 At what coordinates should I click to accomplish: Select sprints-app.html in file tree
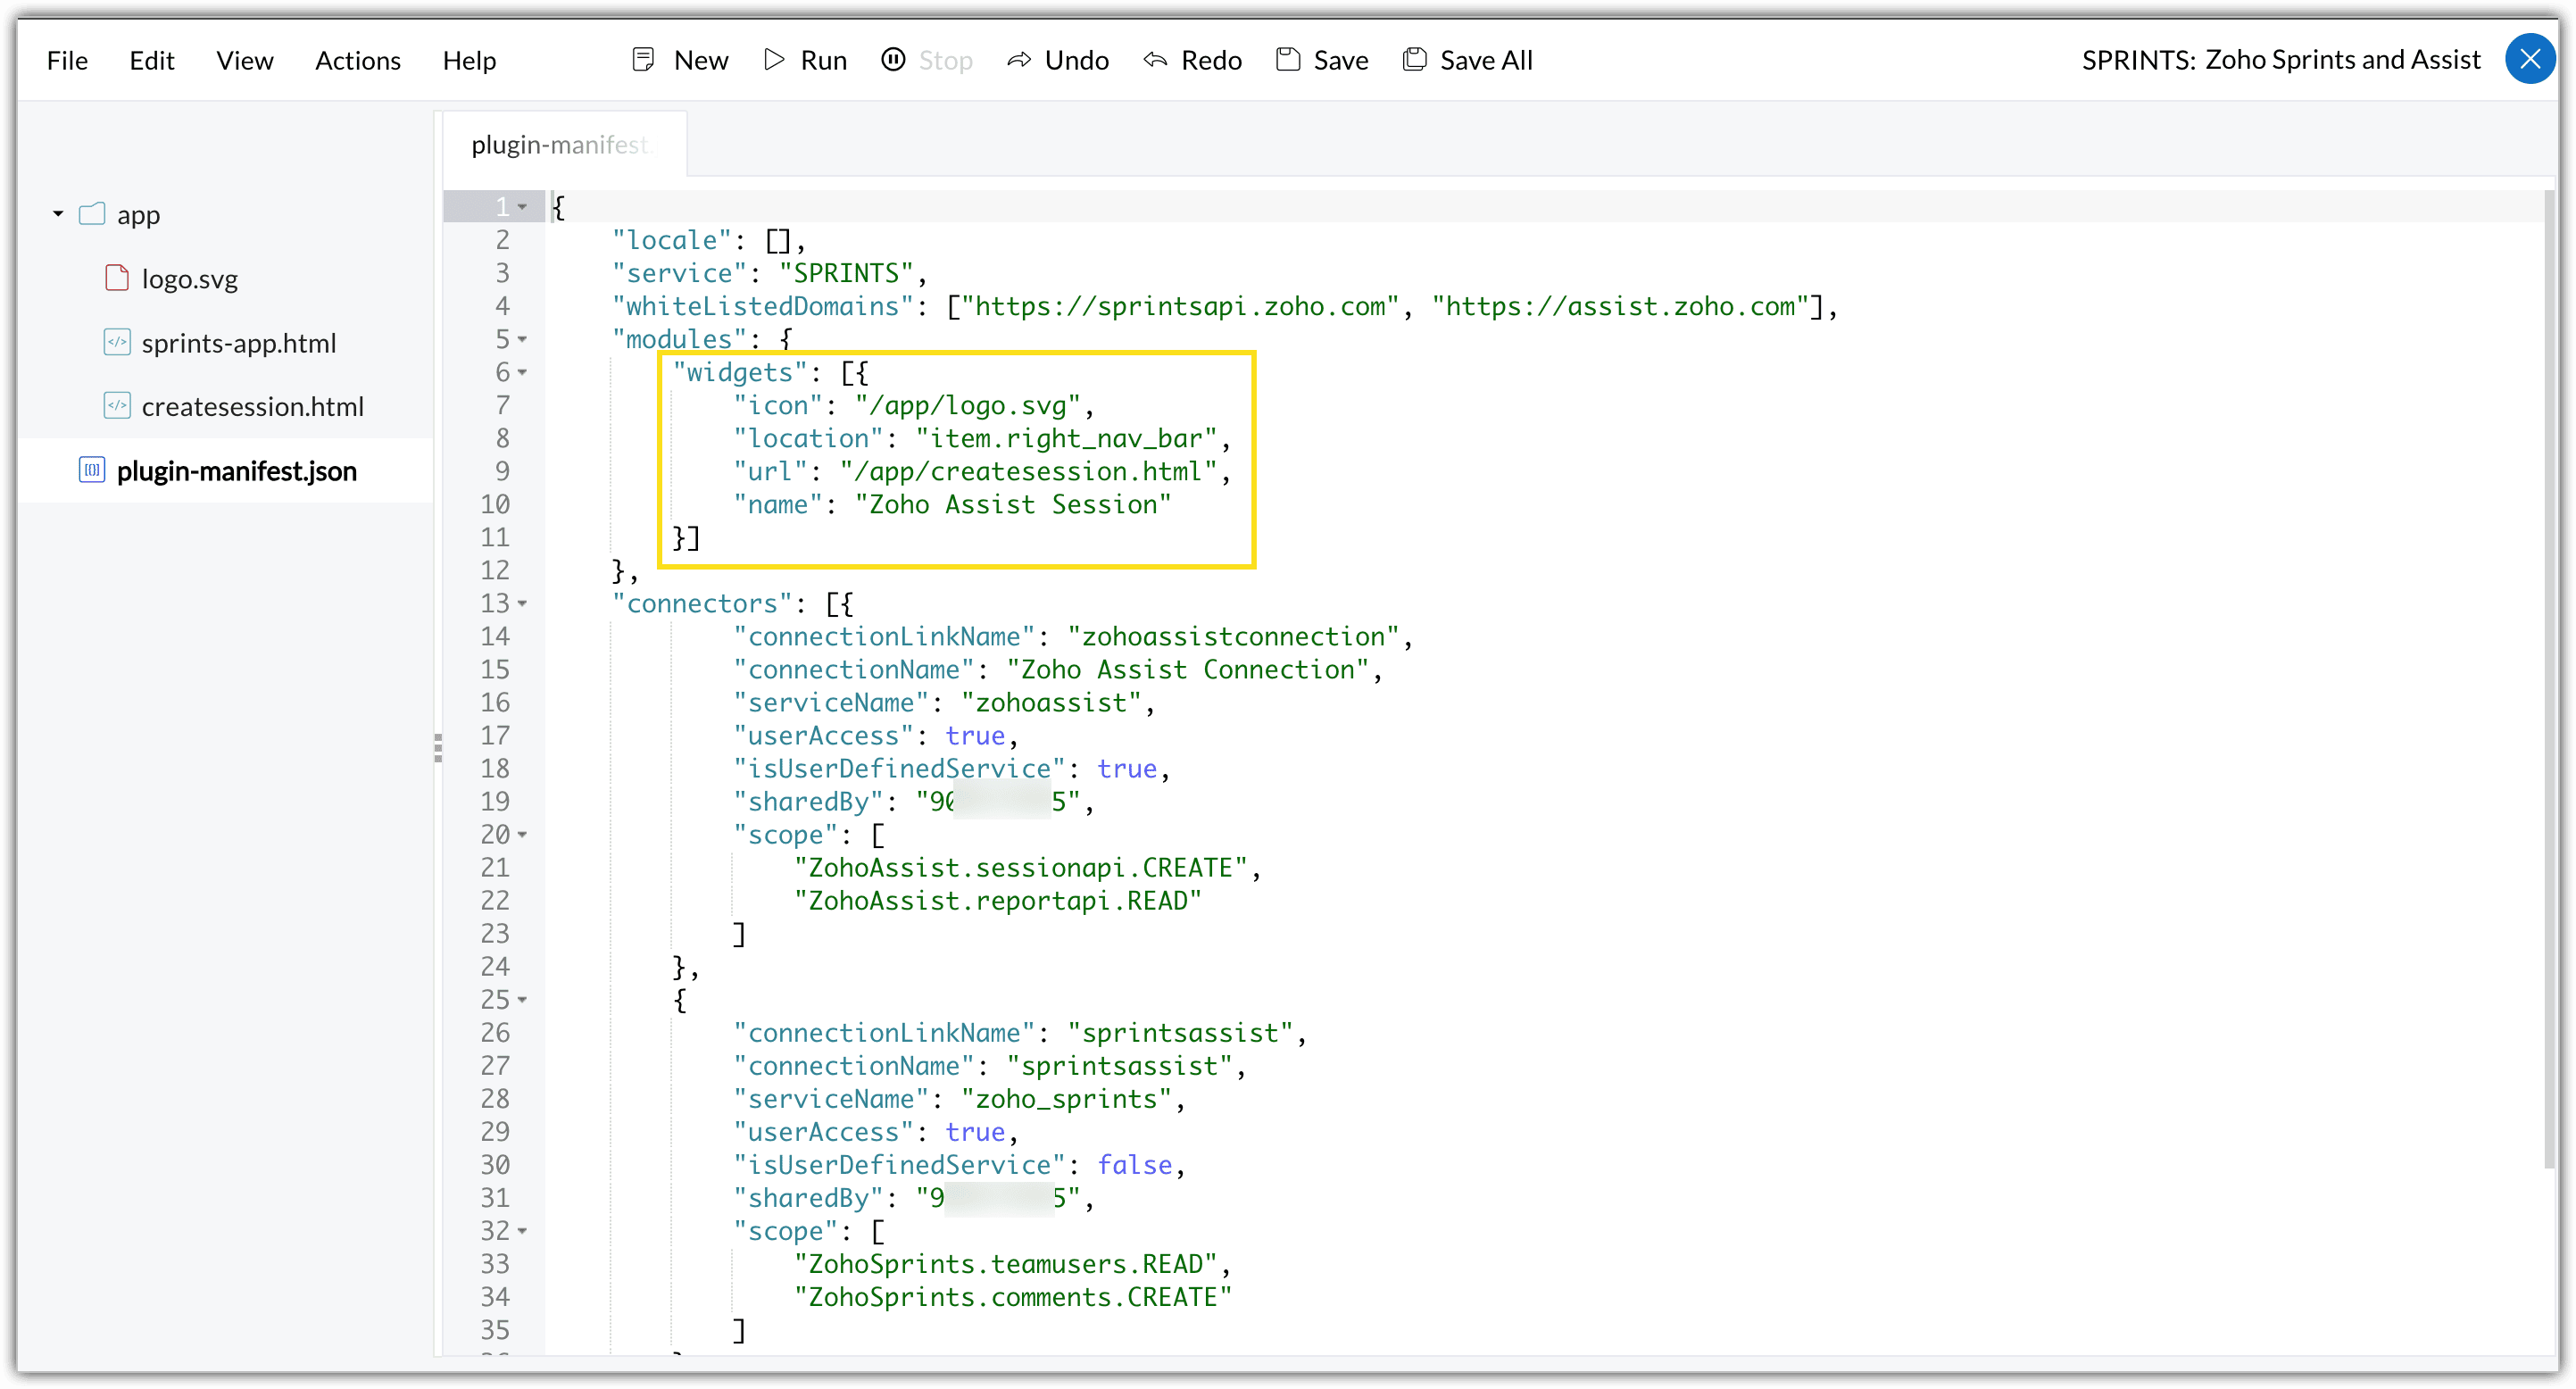[239, 343]
